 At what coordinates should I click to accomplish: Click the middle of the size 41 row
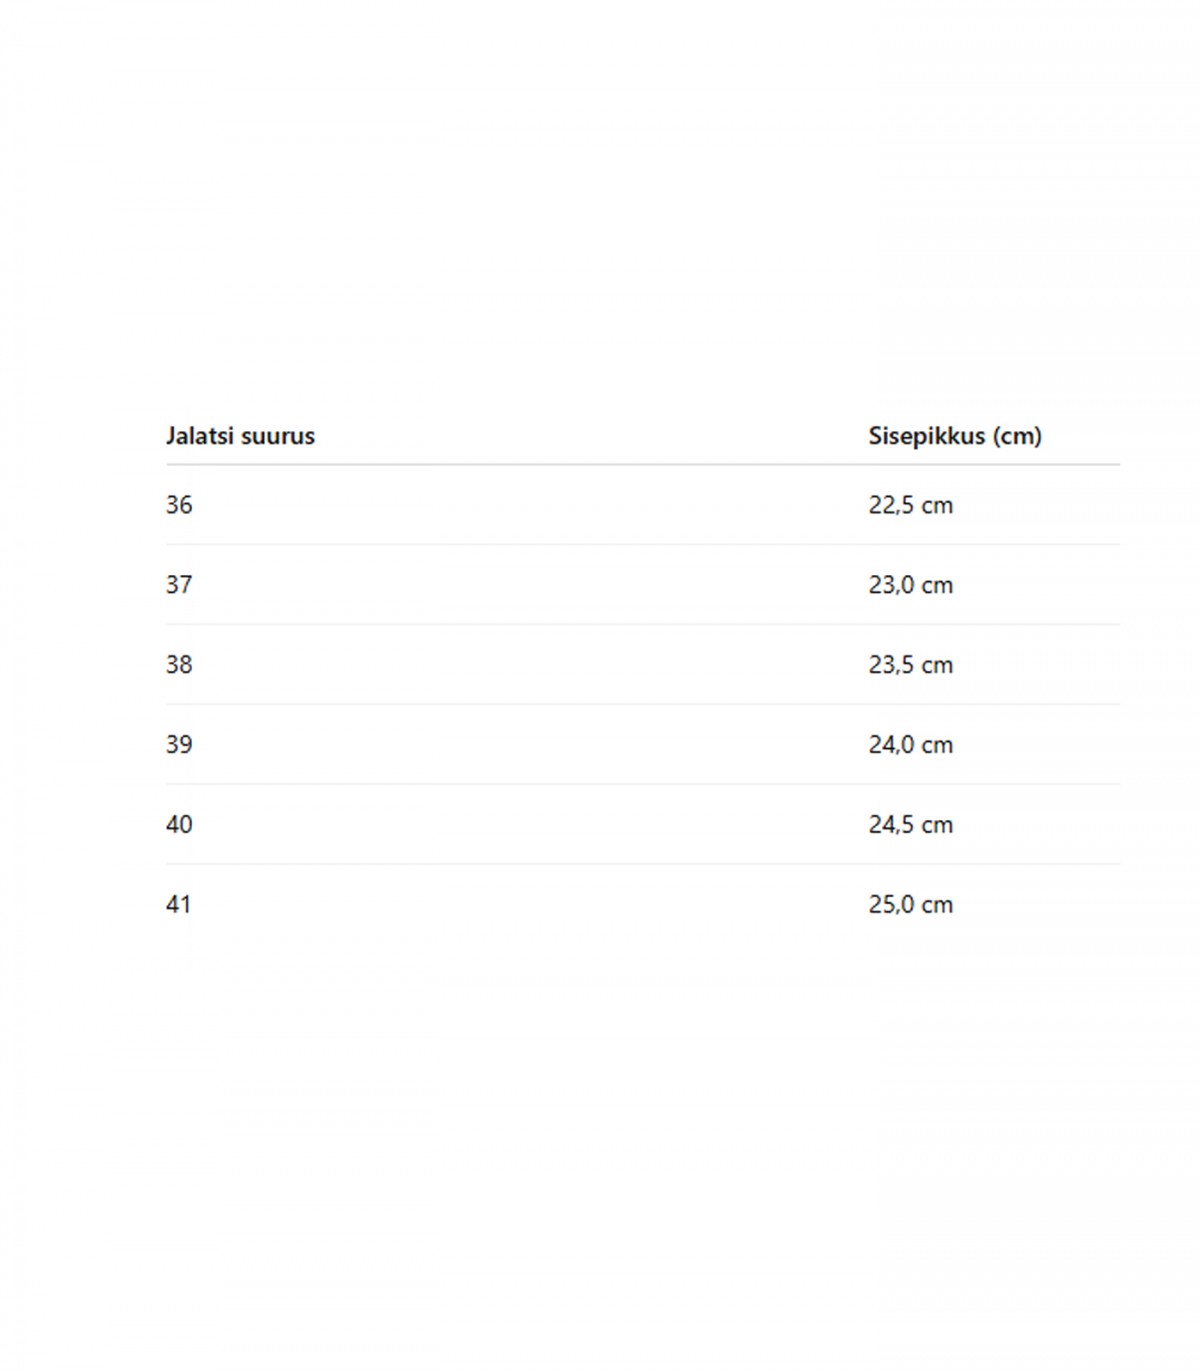pyautogui.click(x=643, y=905)
